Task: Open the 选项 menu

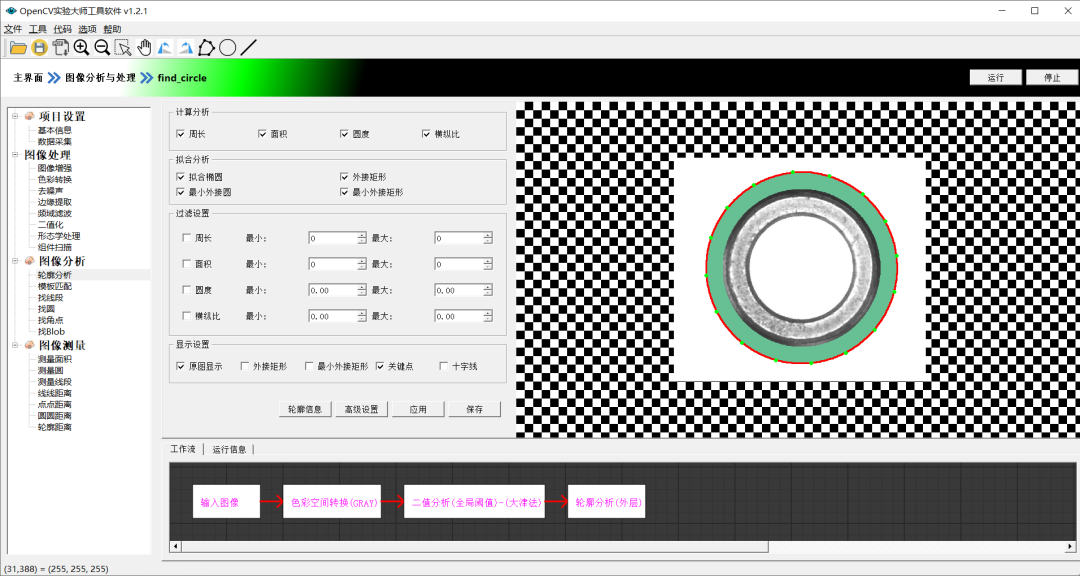Action: (87, 29)
